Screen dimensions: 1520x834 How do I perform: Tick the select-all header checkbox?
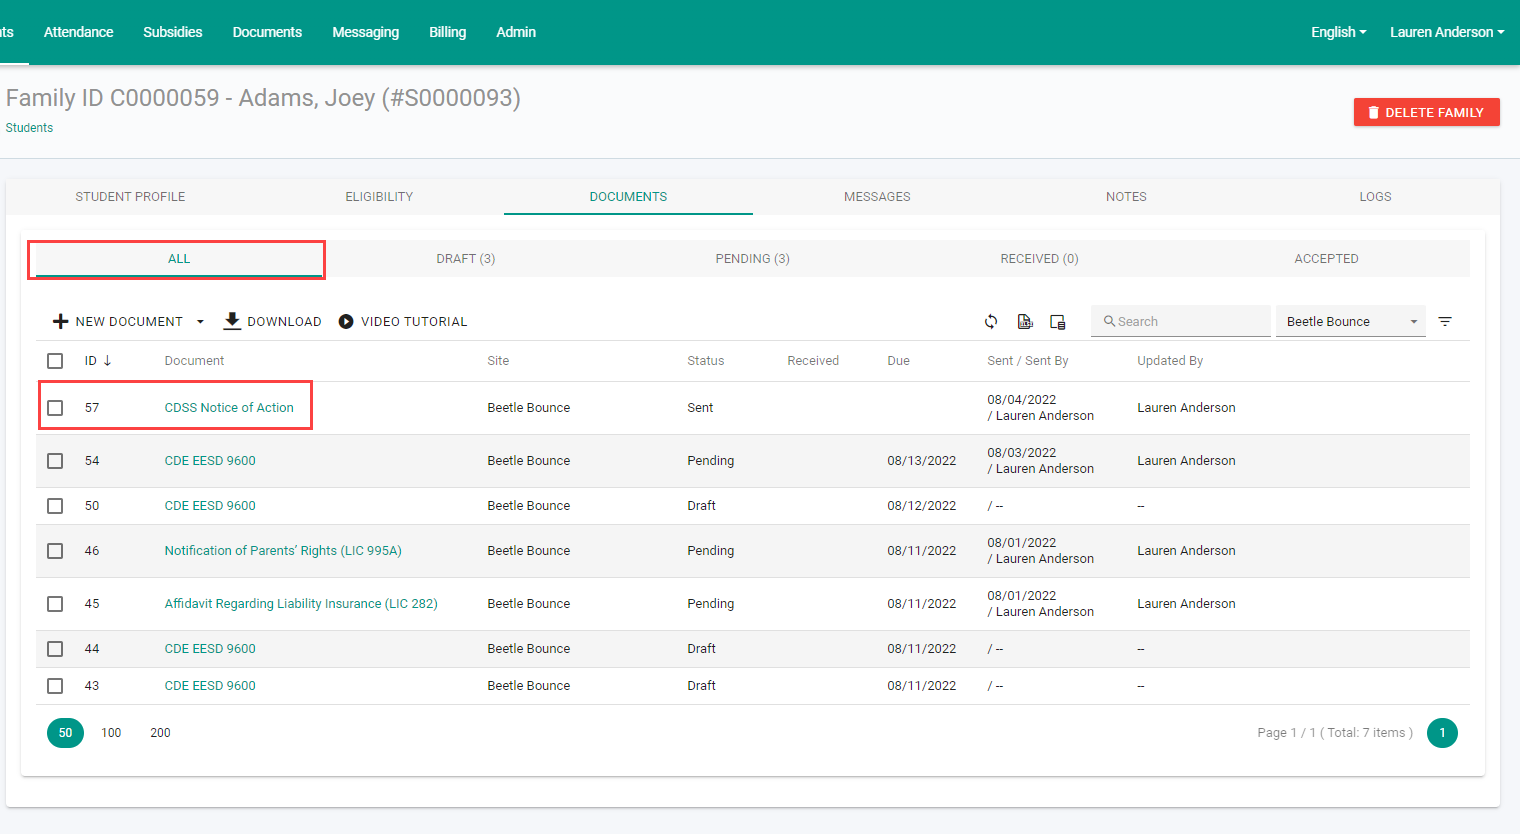[x=55, y=361]
